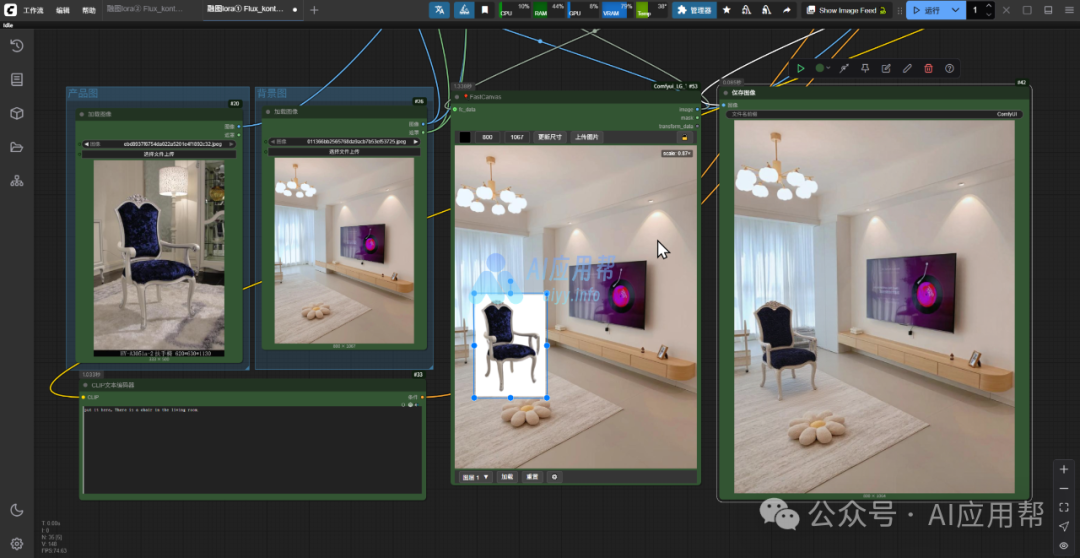This screenshot has width=1080, height=558.
Task: Click the black color swatch in FastCanvas
Action: (x=465, y=137)
